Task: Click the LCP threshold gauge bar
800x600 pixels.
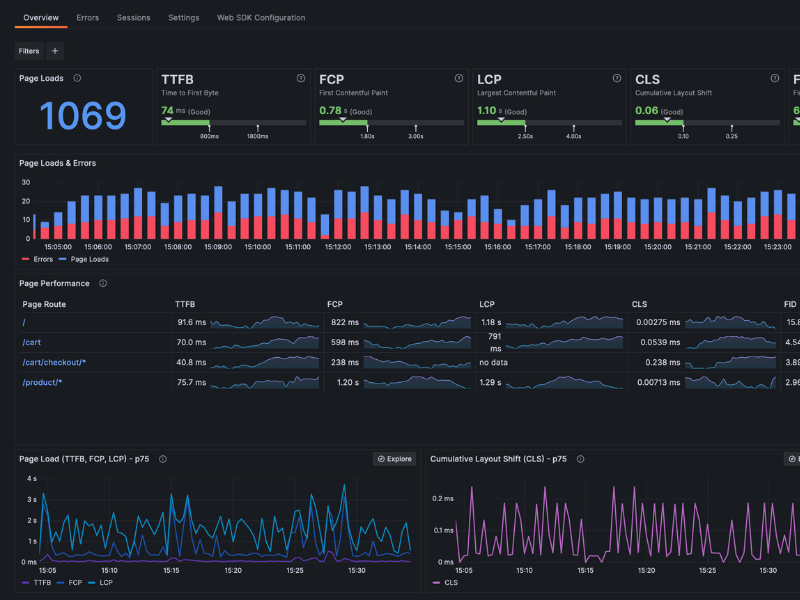Action: (x=549, y=122)
